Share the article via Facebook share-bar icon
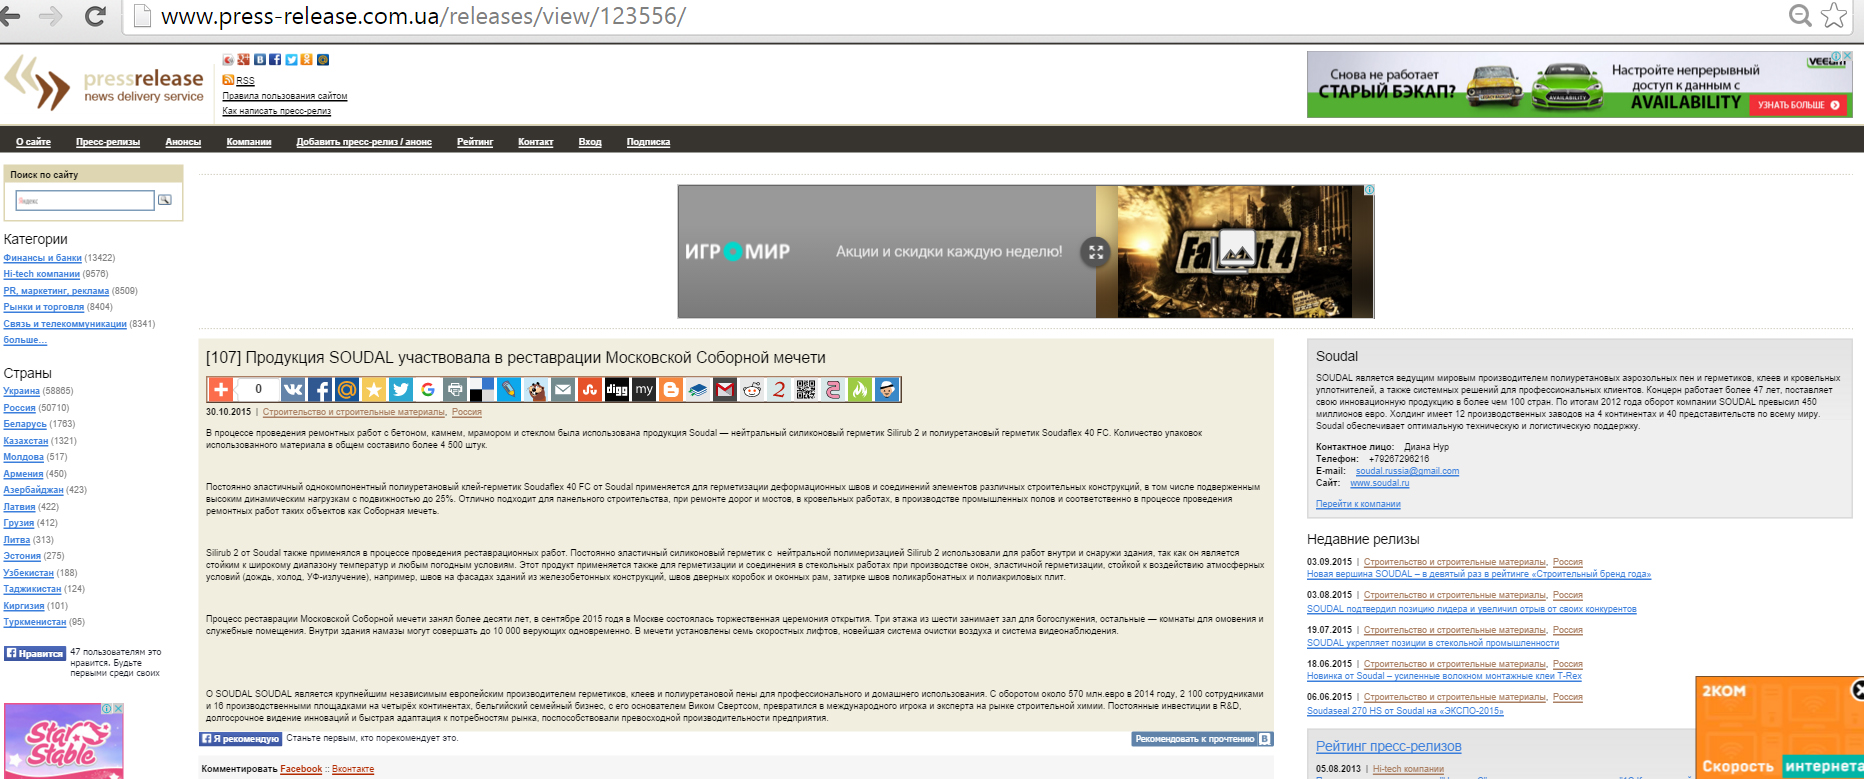1864x779 pixels. pos(320,389)
